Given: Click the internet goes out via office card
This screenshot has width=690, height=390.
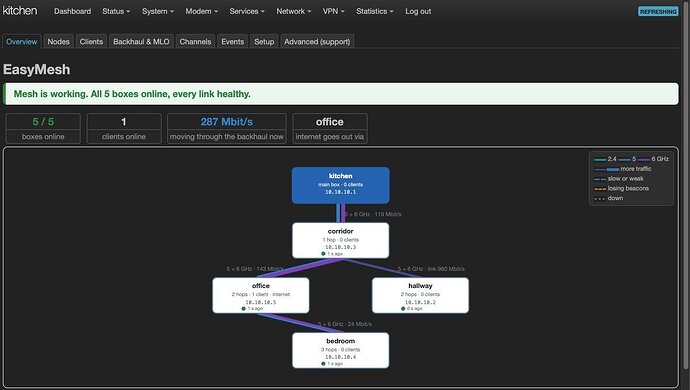Looking at the screenshot, I should (x=330, y=128).
